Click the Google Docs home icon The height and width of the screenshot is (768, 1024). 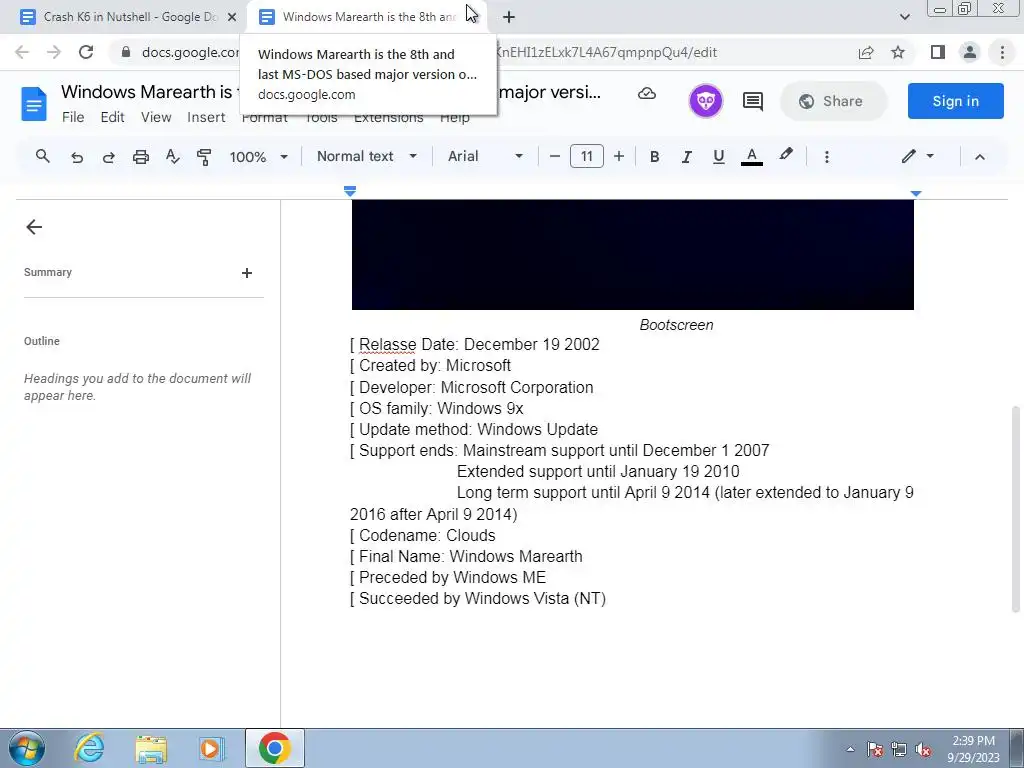34,104
